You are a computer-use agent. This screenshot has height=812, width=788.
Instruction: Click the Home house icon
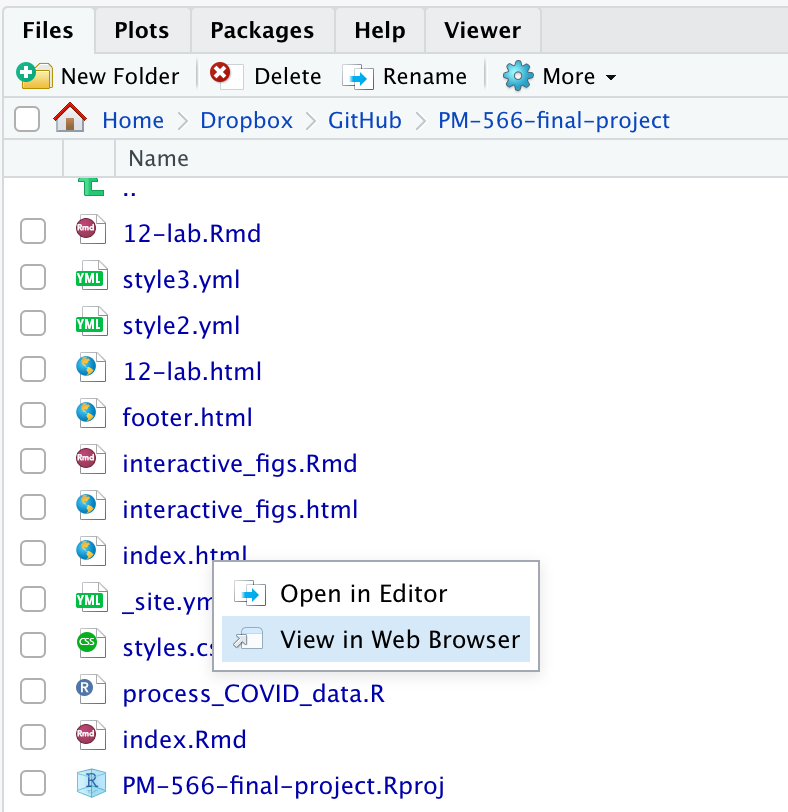(x=70, y=118)
